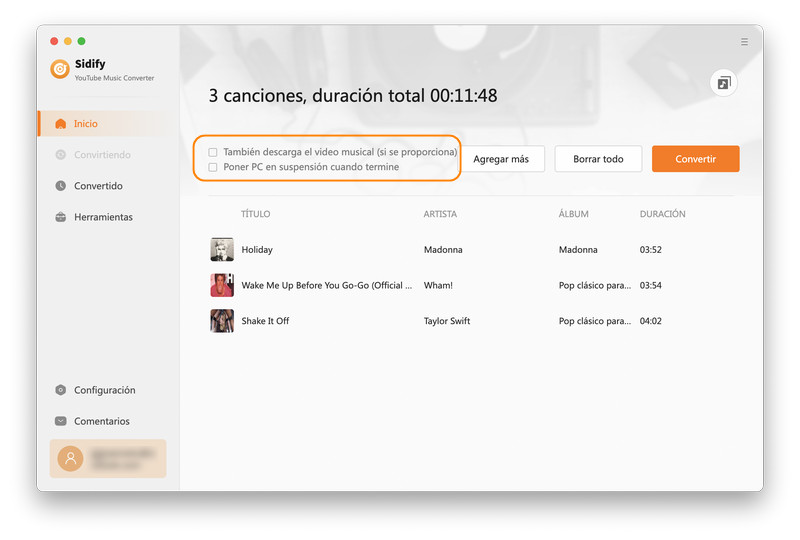Image resolution: width=800 pixels, height=540 pixels.
Task: Select the Holiday song title
Action: coord(257,250)
